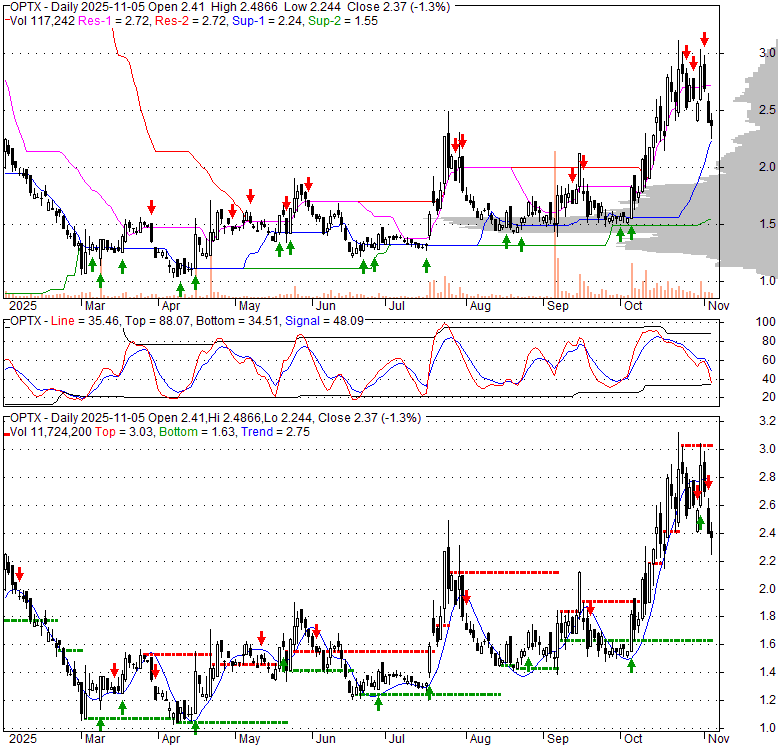Click the red down arrow in January on the bottom chart
Screen dimensions: 780x745
18,574
